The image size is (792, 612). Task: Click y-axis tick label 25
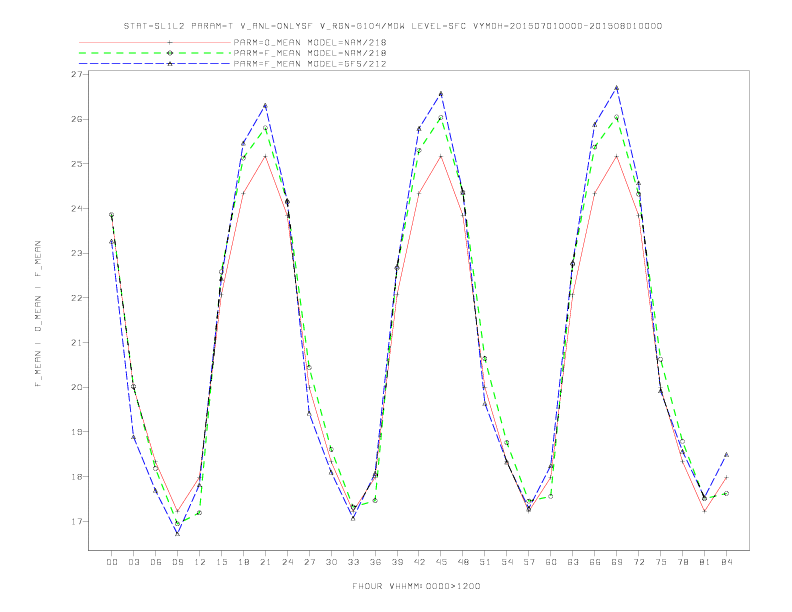coord(76,164)
